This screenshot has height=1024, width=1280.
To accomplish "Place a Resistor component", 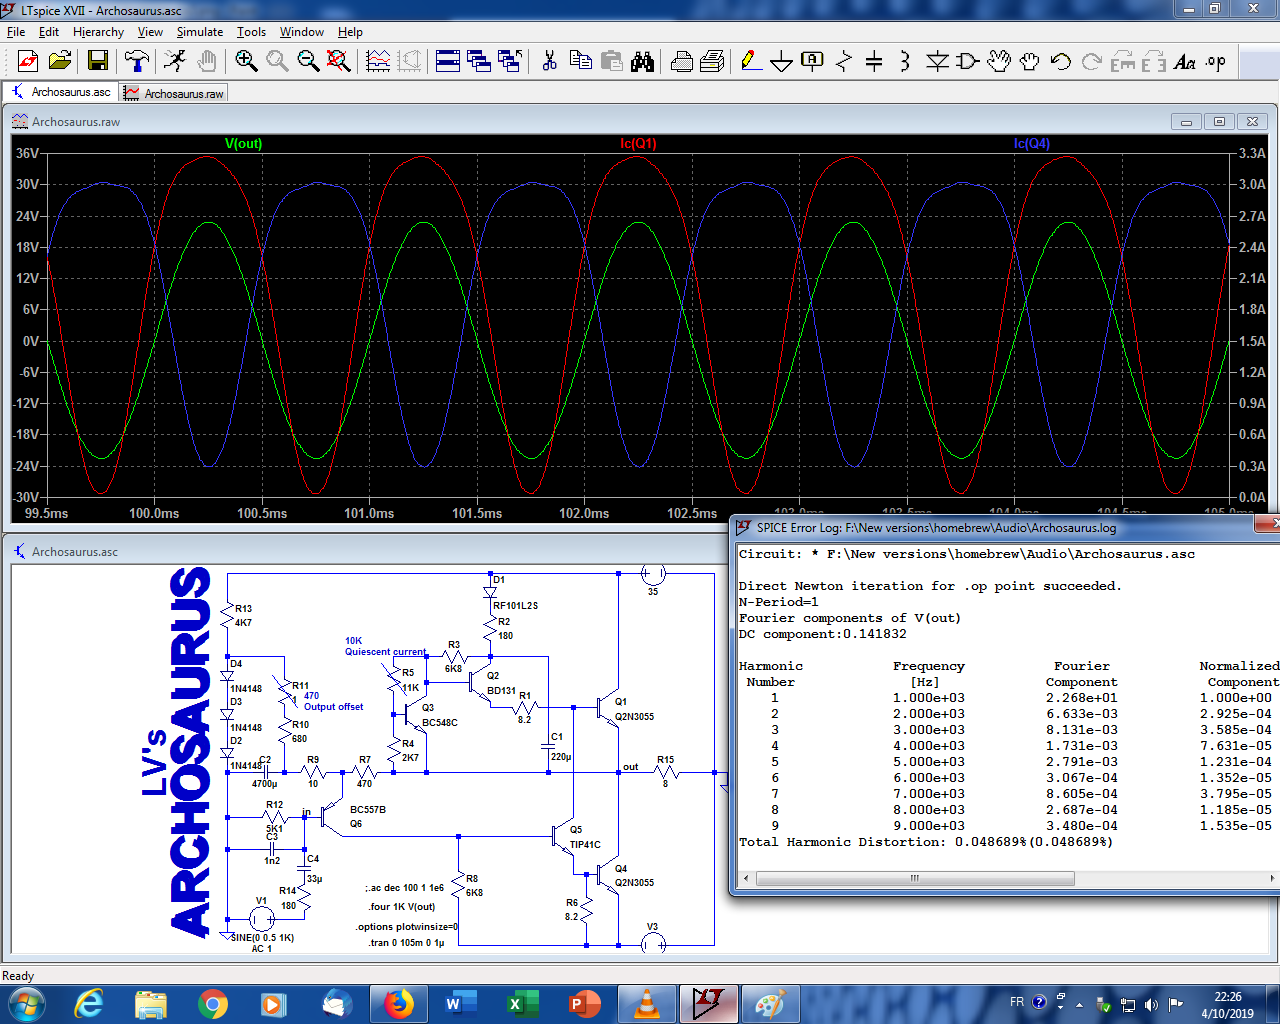I will [x=844, y=62].
